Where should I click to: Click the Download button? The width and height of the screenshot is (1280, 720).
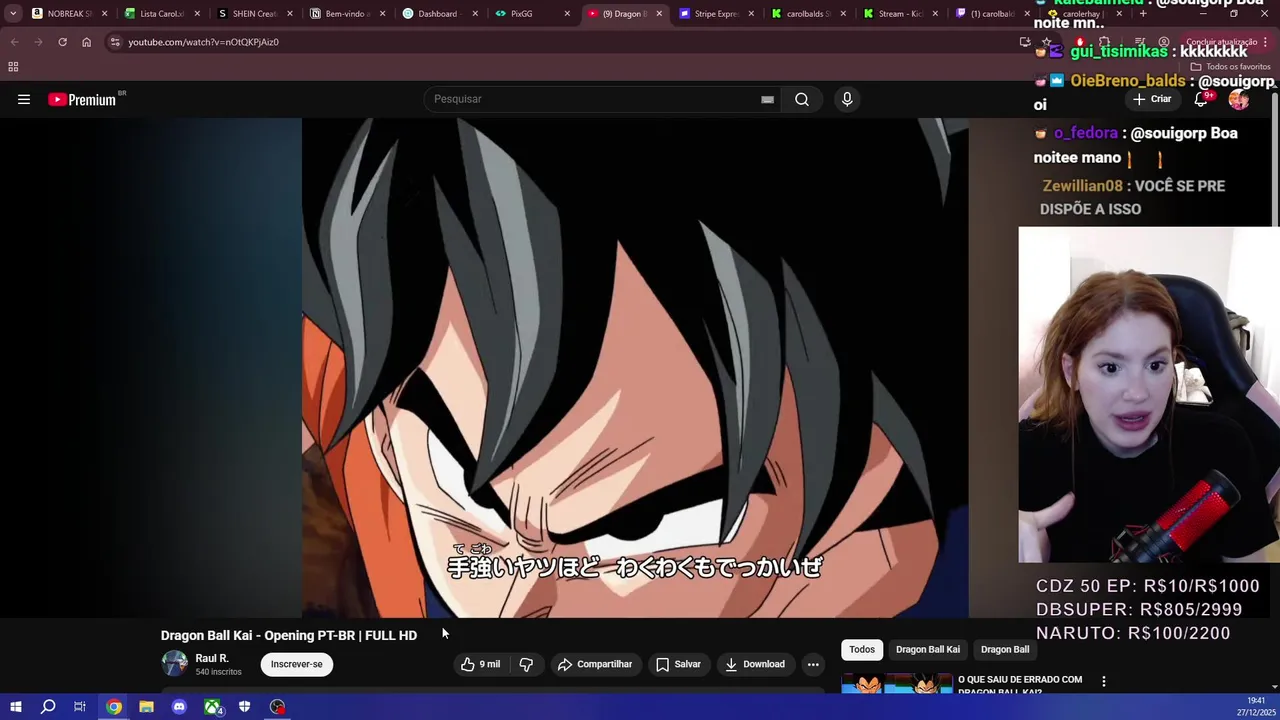755,664
